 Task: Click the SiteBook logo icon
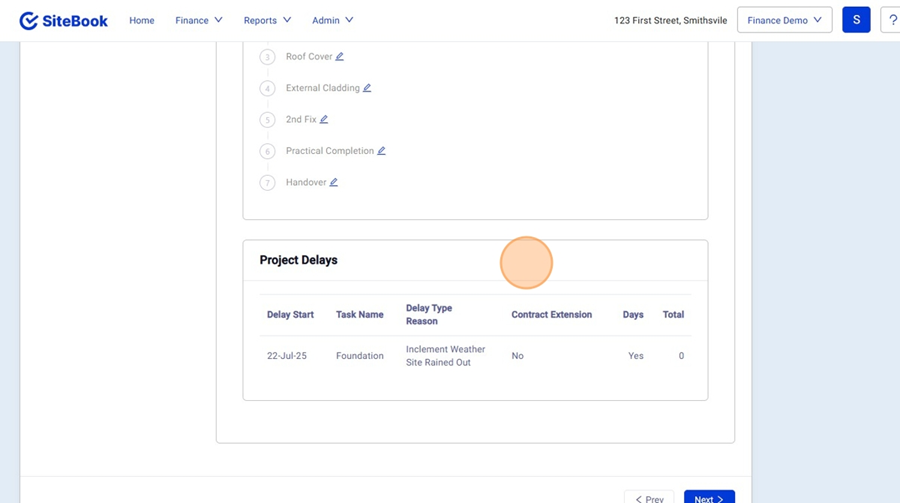tap(29, 21)
